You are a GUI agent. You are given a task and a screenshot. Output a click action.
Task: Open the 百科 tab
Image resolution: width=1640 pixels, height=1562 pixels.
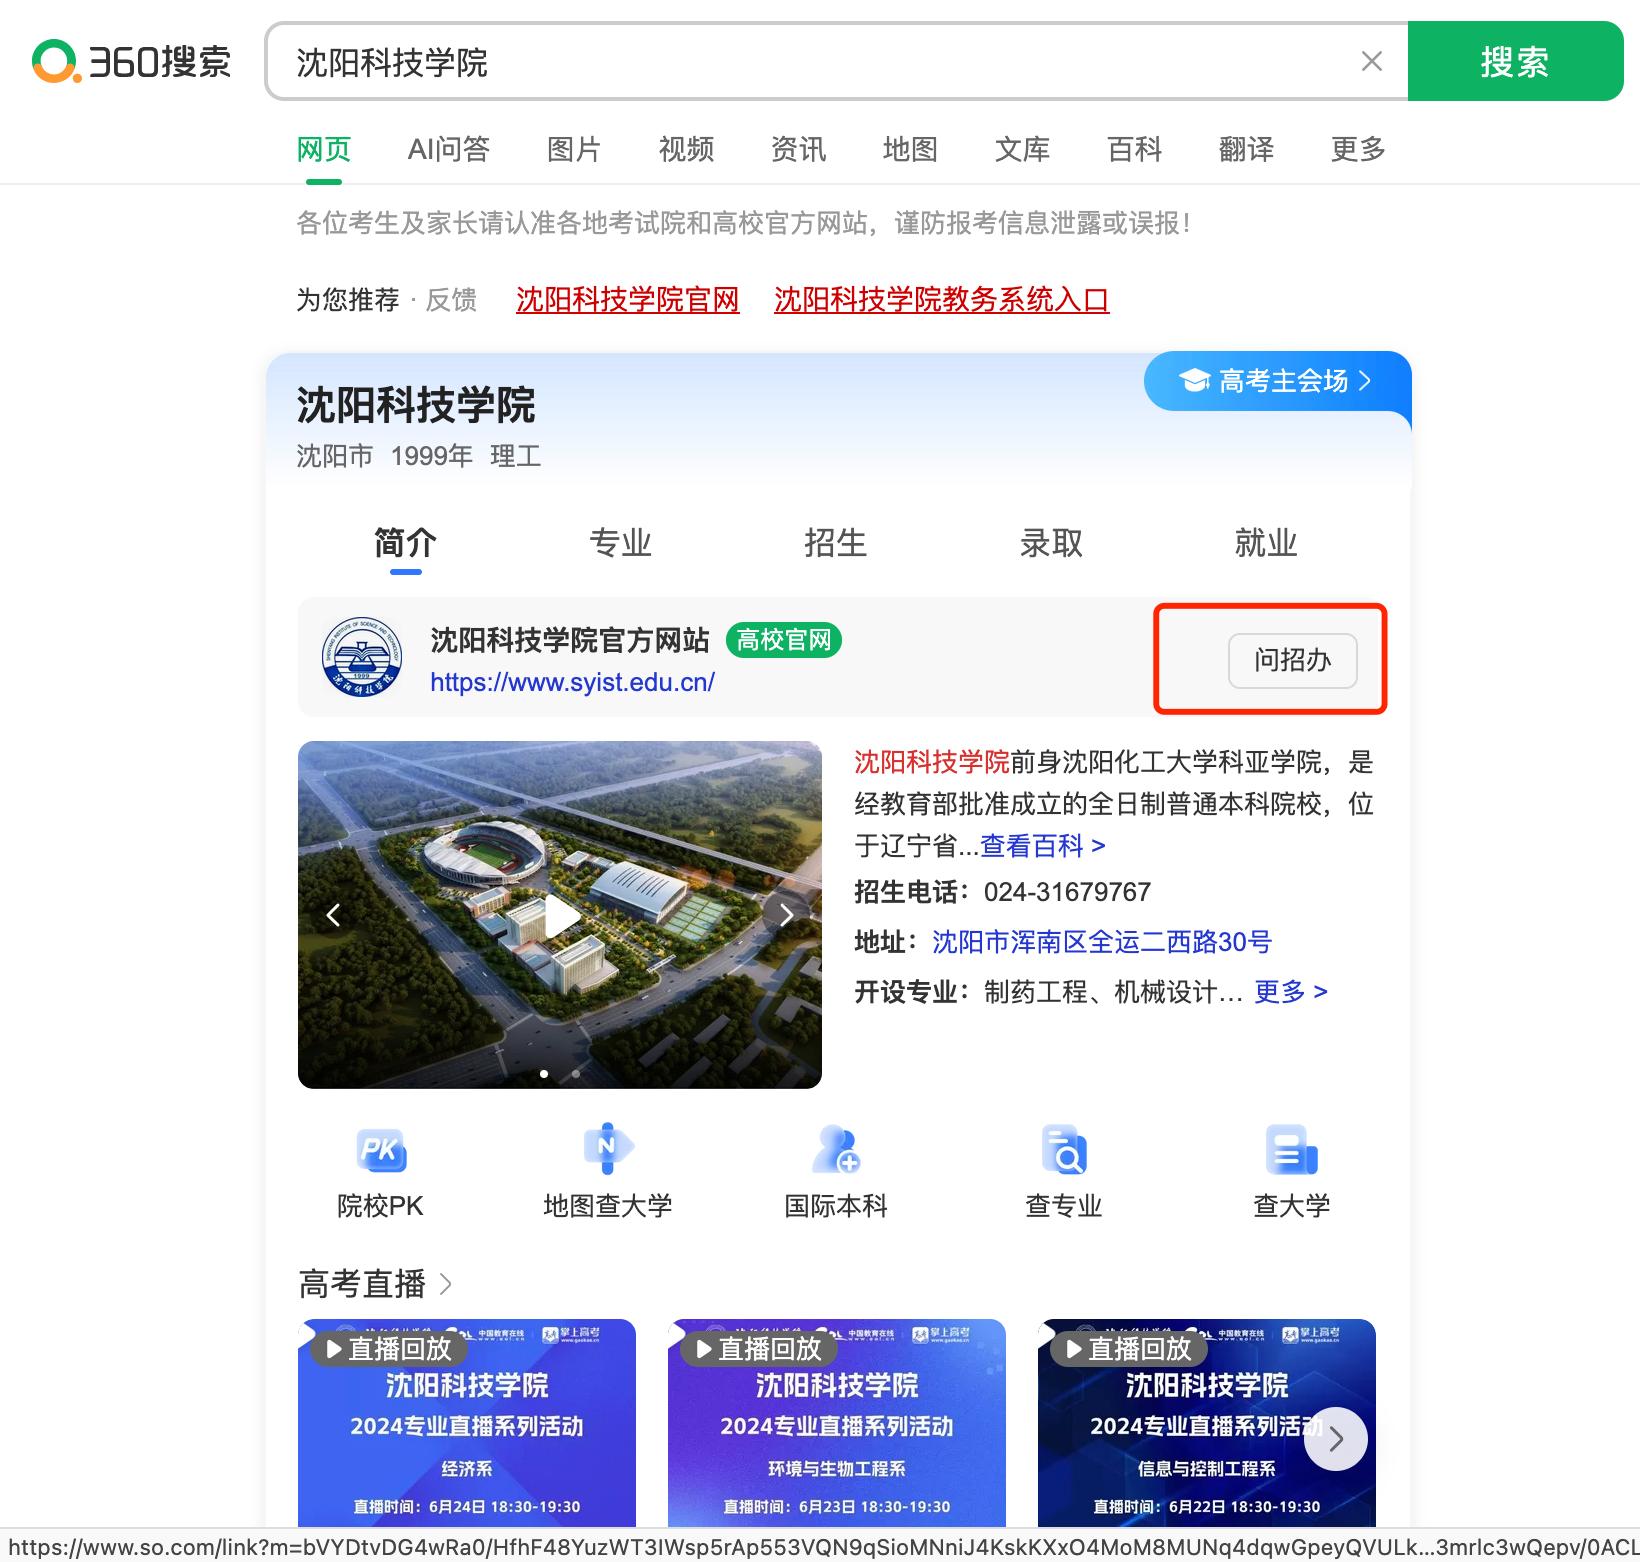[x=1134, y=150]
